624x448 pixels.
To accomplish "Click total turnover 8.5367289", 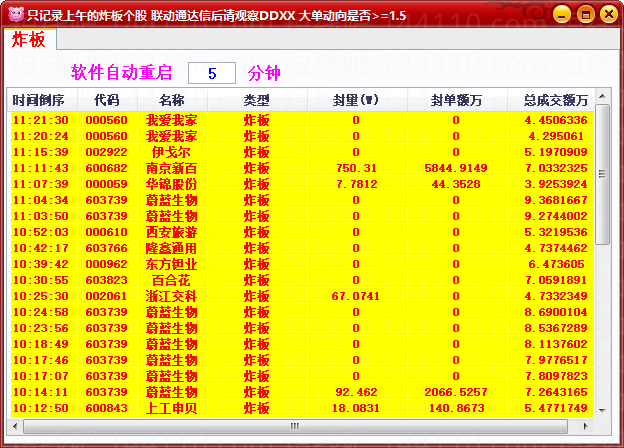I will click(x=556, y=328).
